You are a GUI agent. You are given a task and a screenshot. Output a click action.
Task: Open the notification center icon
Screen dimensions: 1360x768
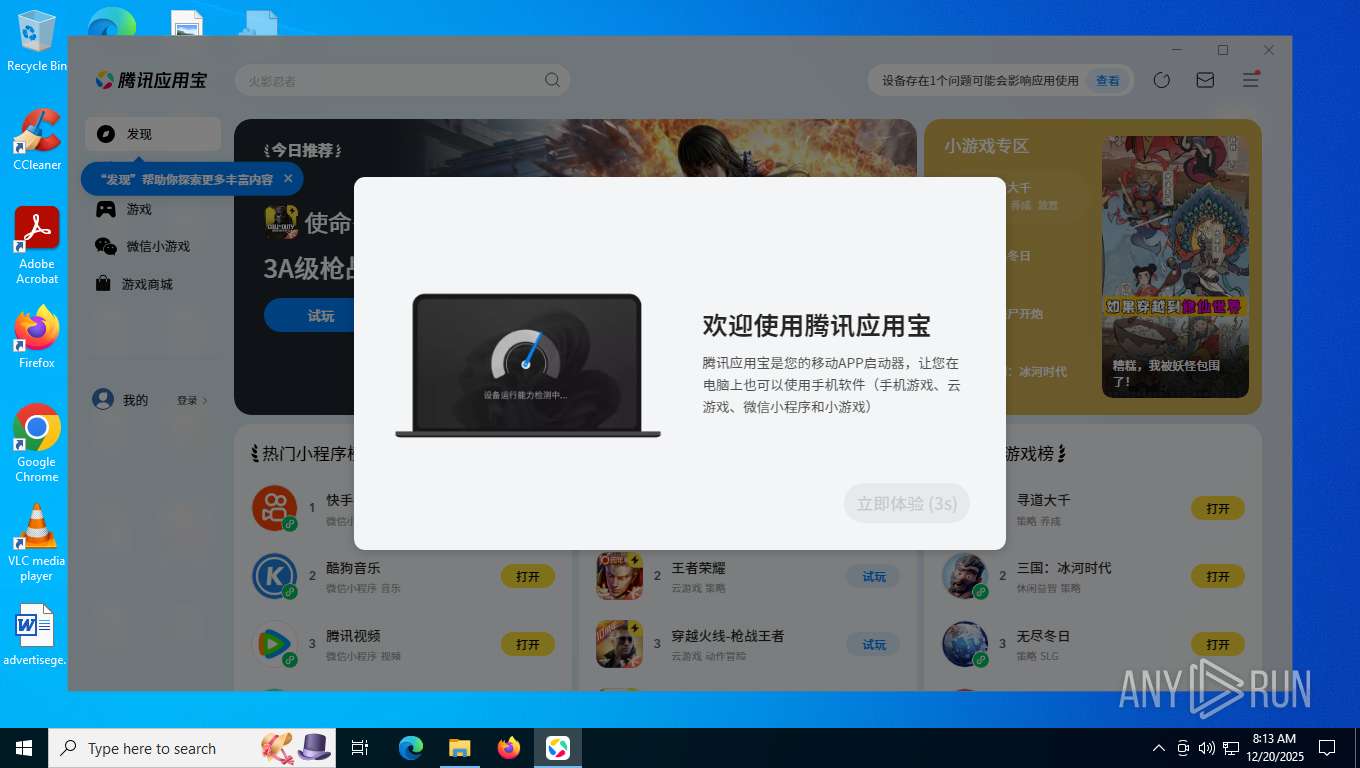[x=1327, y=748]
